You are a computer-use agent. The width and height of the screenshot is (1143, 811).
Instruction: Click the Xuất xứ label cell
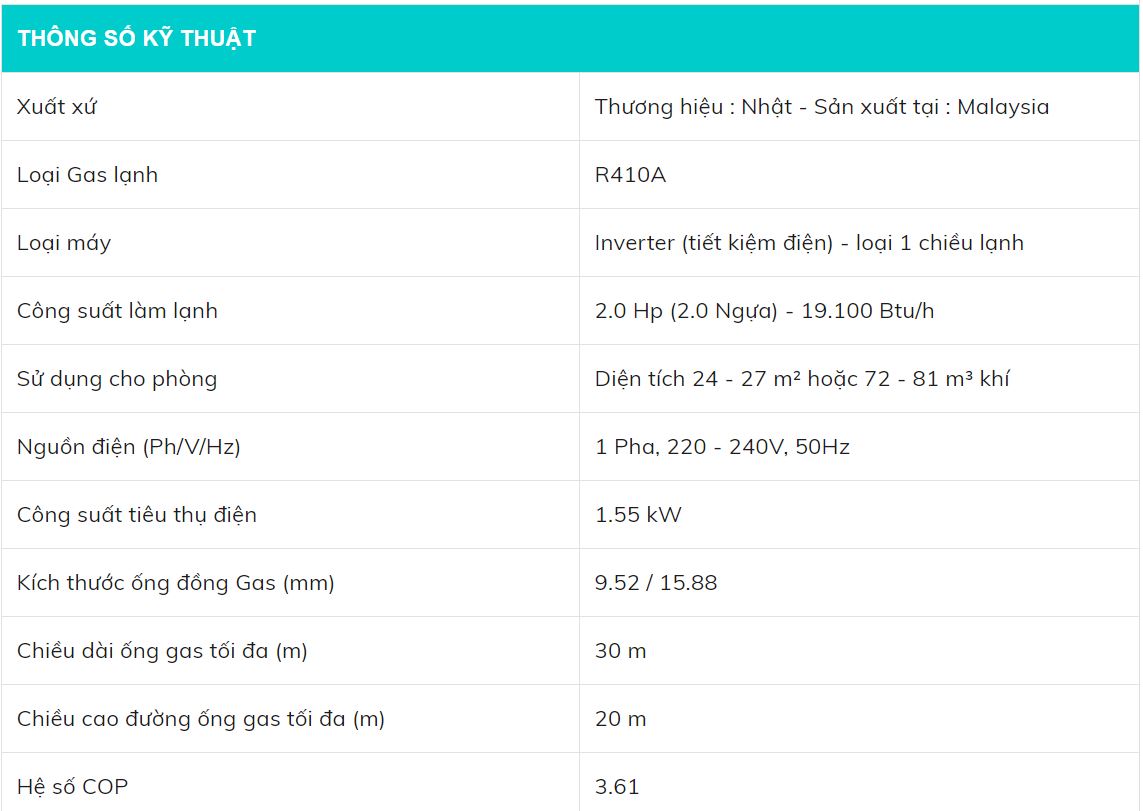click(x=57, y=107)
